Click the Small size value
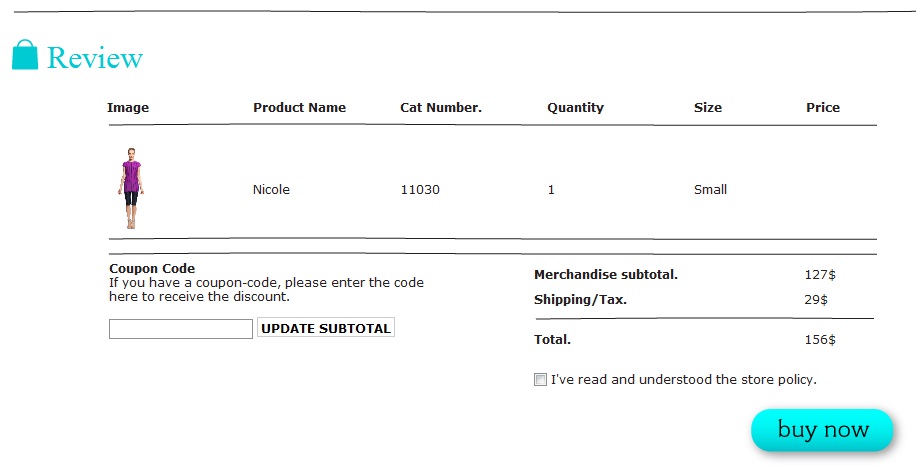Screen dimensions: 916x474 coord(710,189)
